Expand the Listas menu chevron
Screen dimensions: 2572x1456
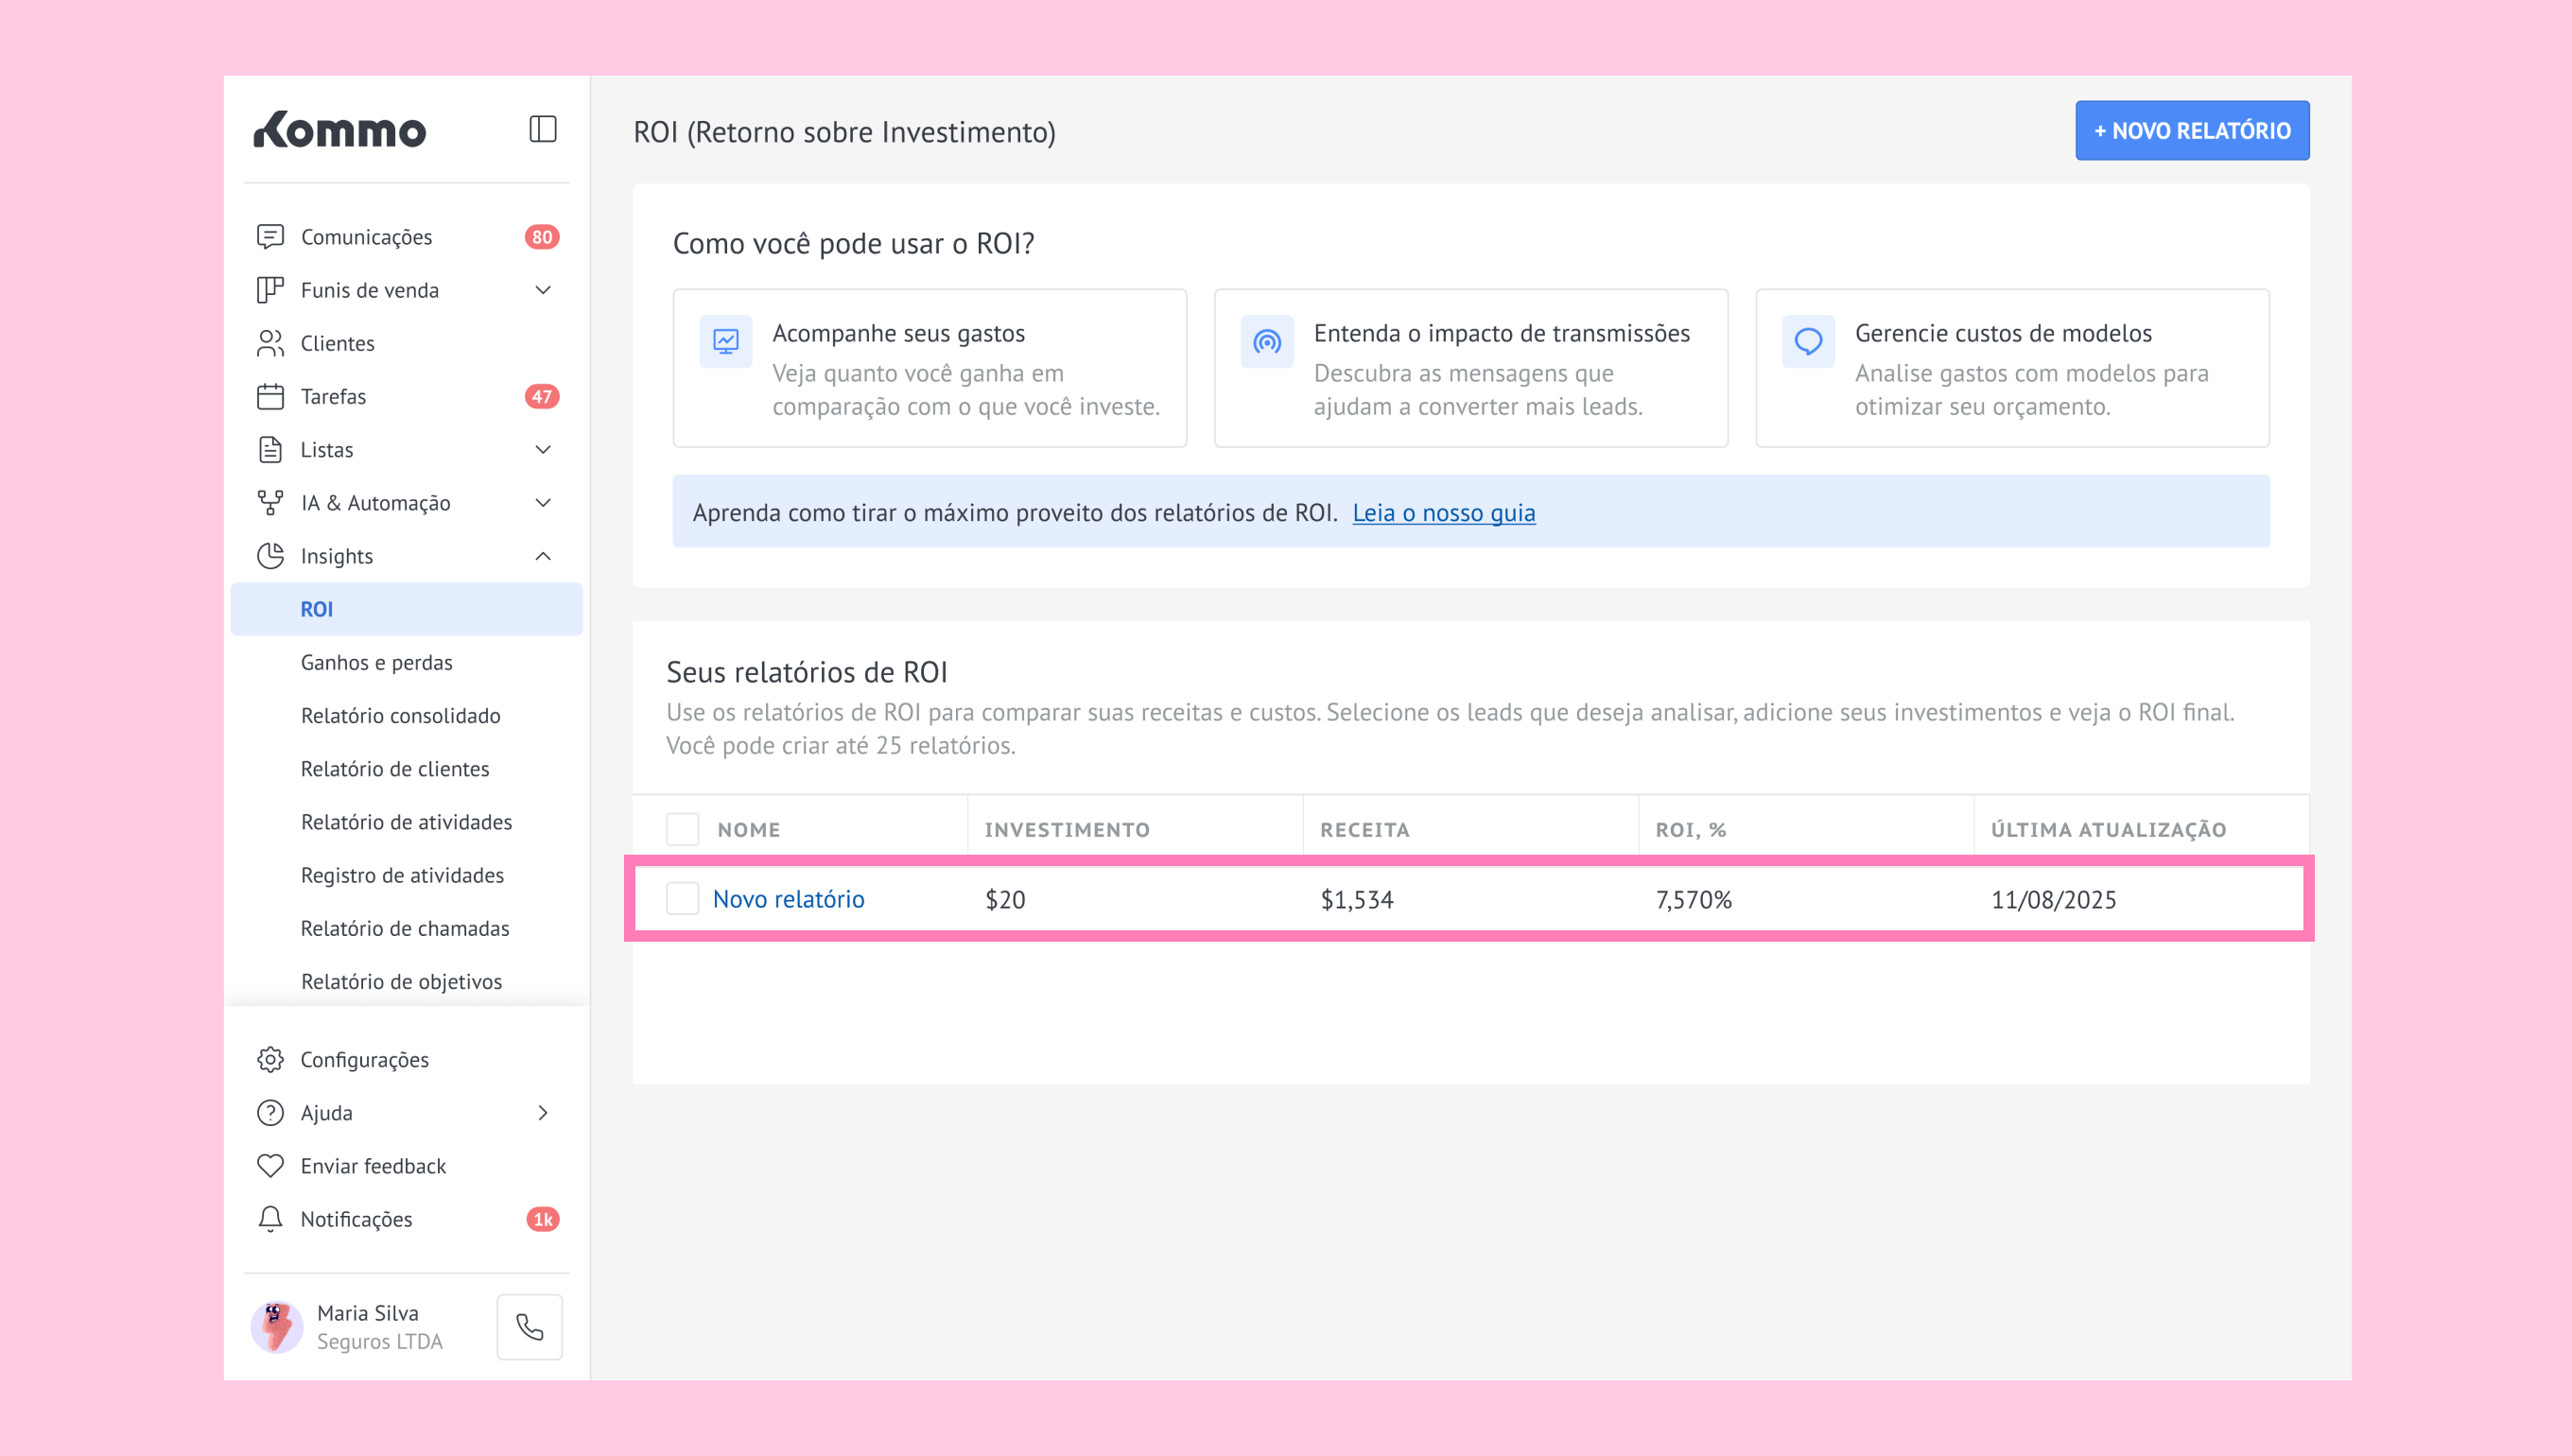[x=543, y=450]
